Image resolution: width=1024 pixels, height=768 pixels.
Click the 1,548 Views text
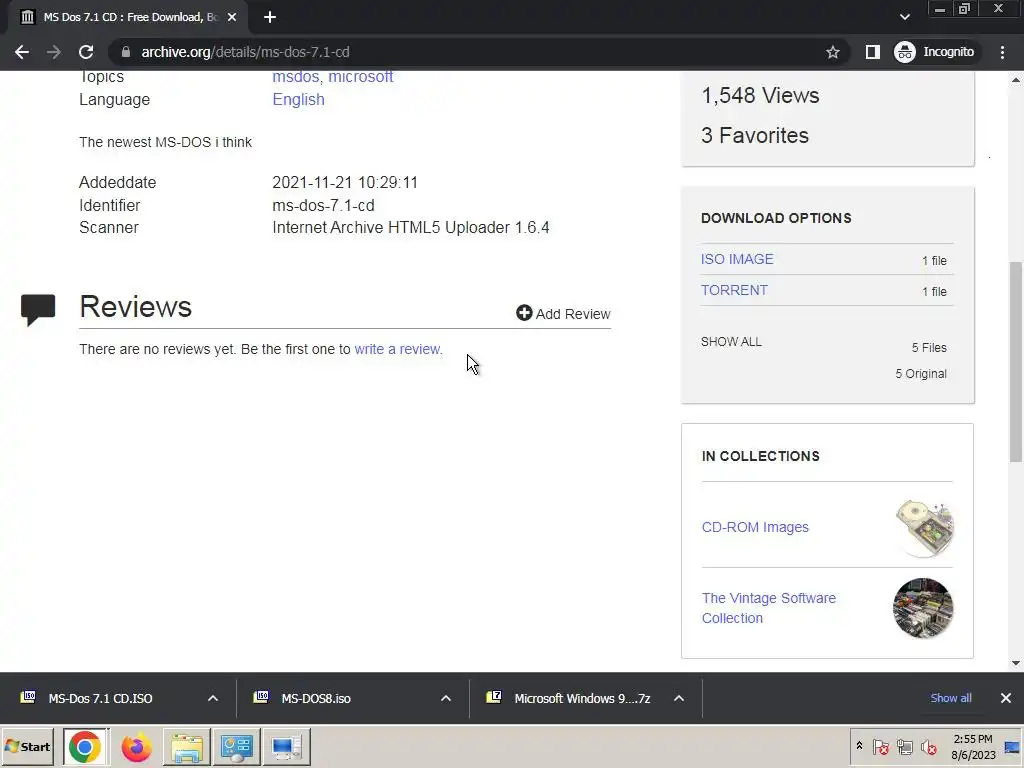[x=760, y=96]
